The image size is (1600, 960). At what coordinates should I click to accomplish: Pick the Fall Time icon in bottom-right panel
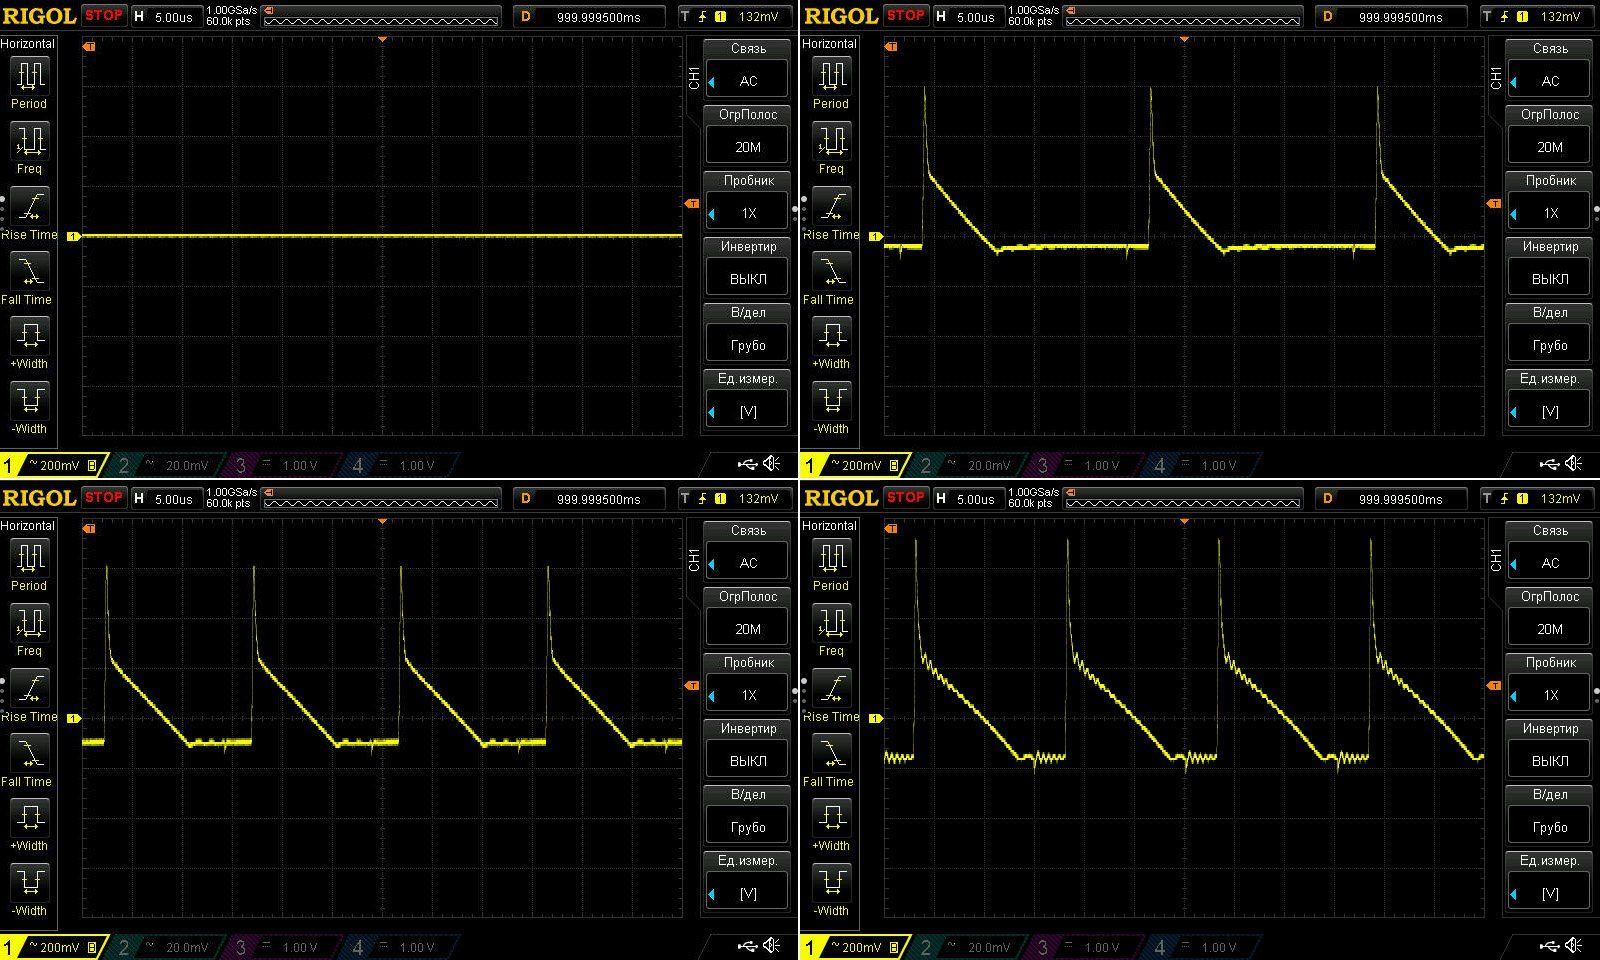click(x=831, y=754)
